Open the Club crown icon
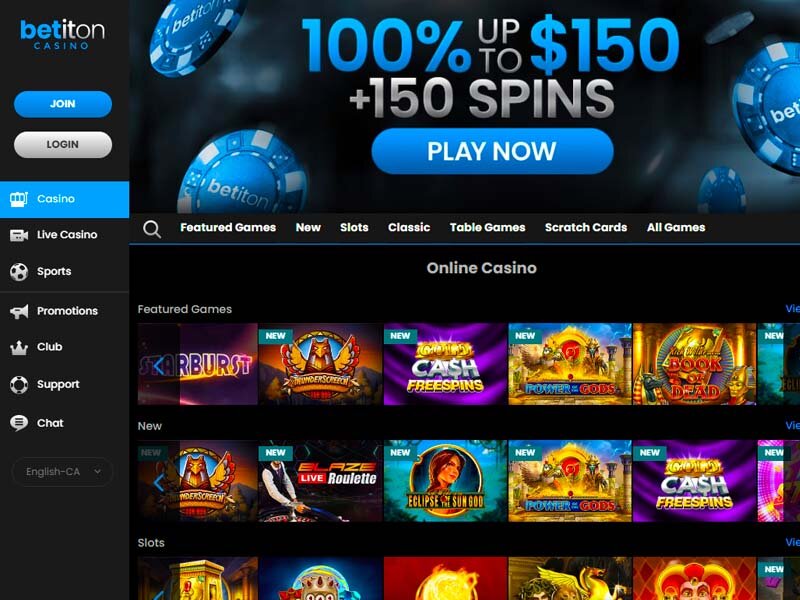 coord(19,347)
